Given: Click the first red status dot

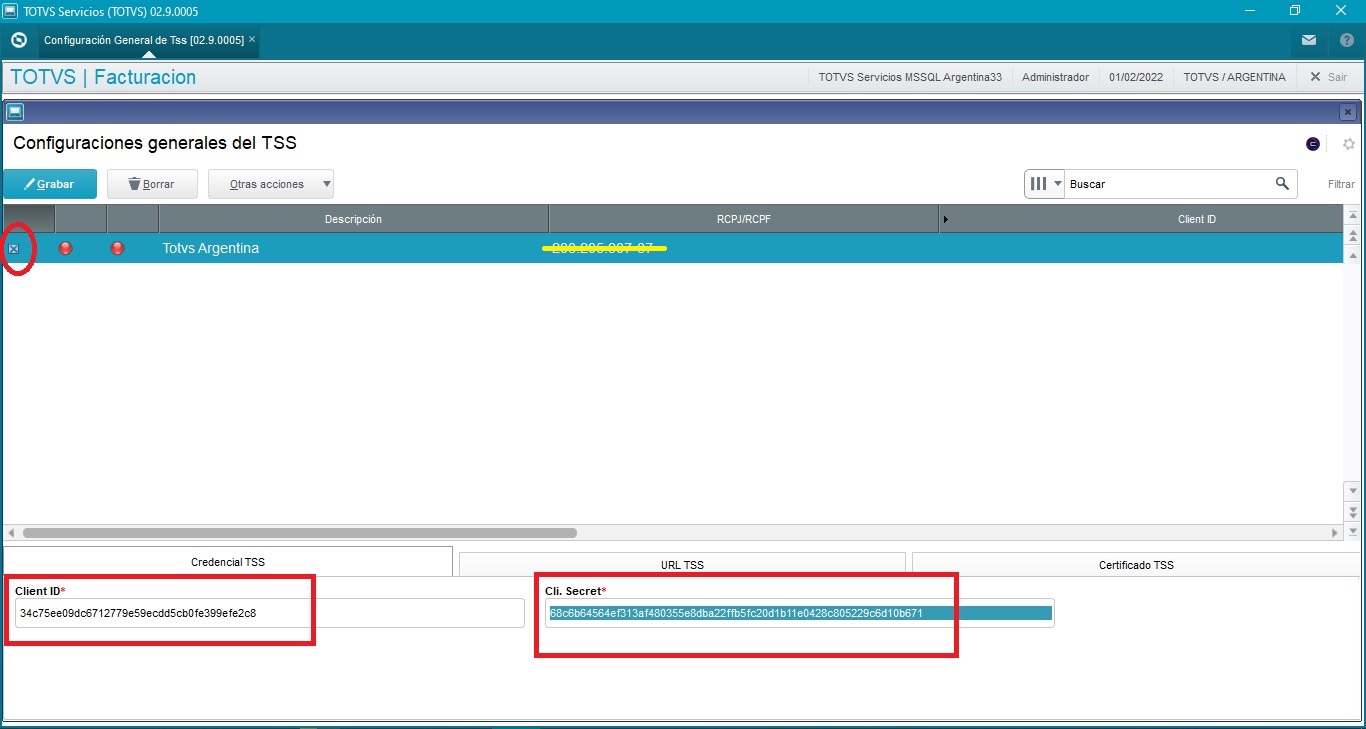Looking at the screenshot, I should (66, 248).
